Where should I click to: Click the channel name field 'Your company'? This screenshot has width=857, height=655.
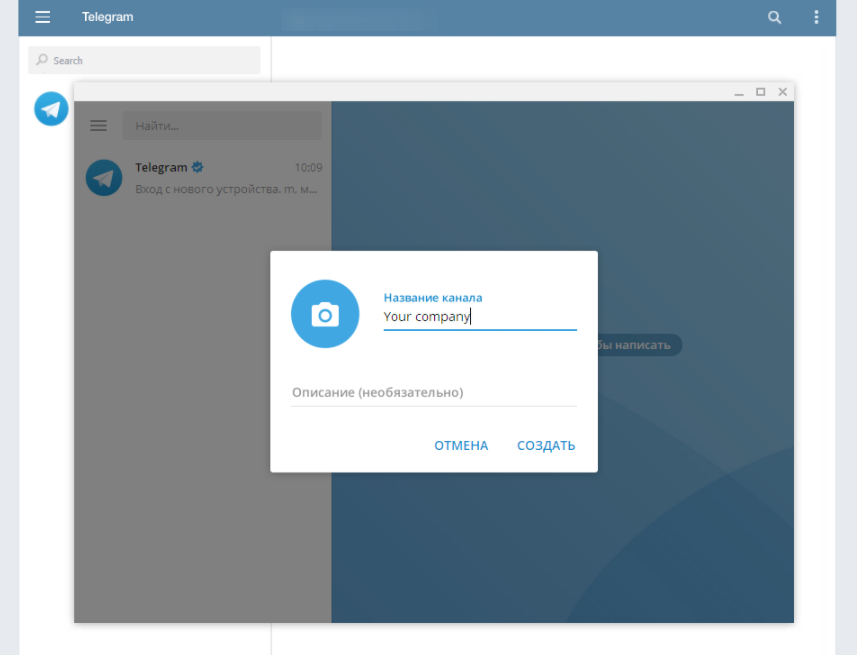tap(480, 317)
